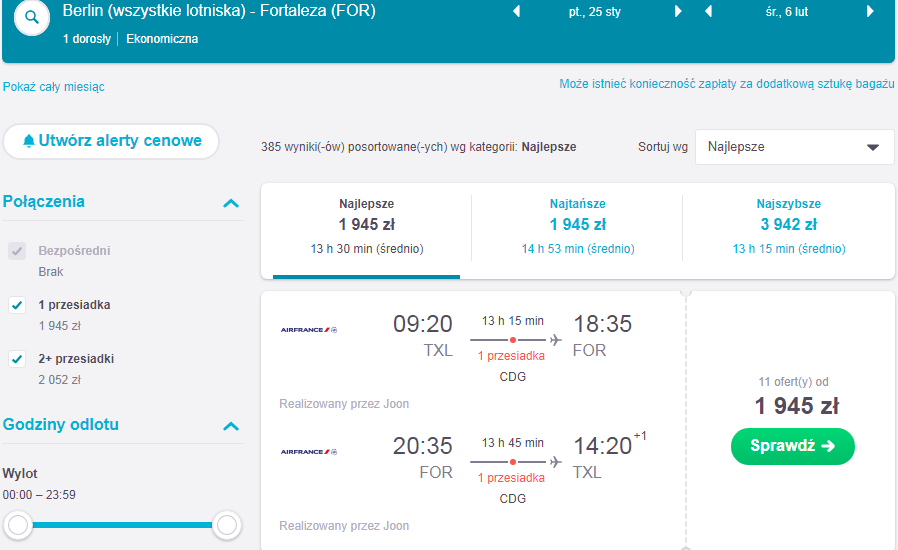Uncheck the 2+ przesiadki checkbox
898x550 pixels.
(17, 359)
